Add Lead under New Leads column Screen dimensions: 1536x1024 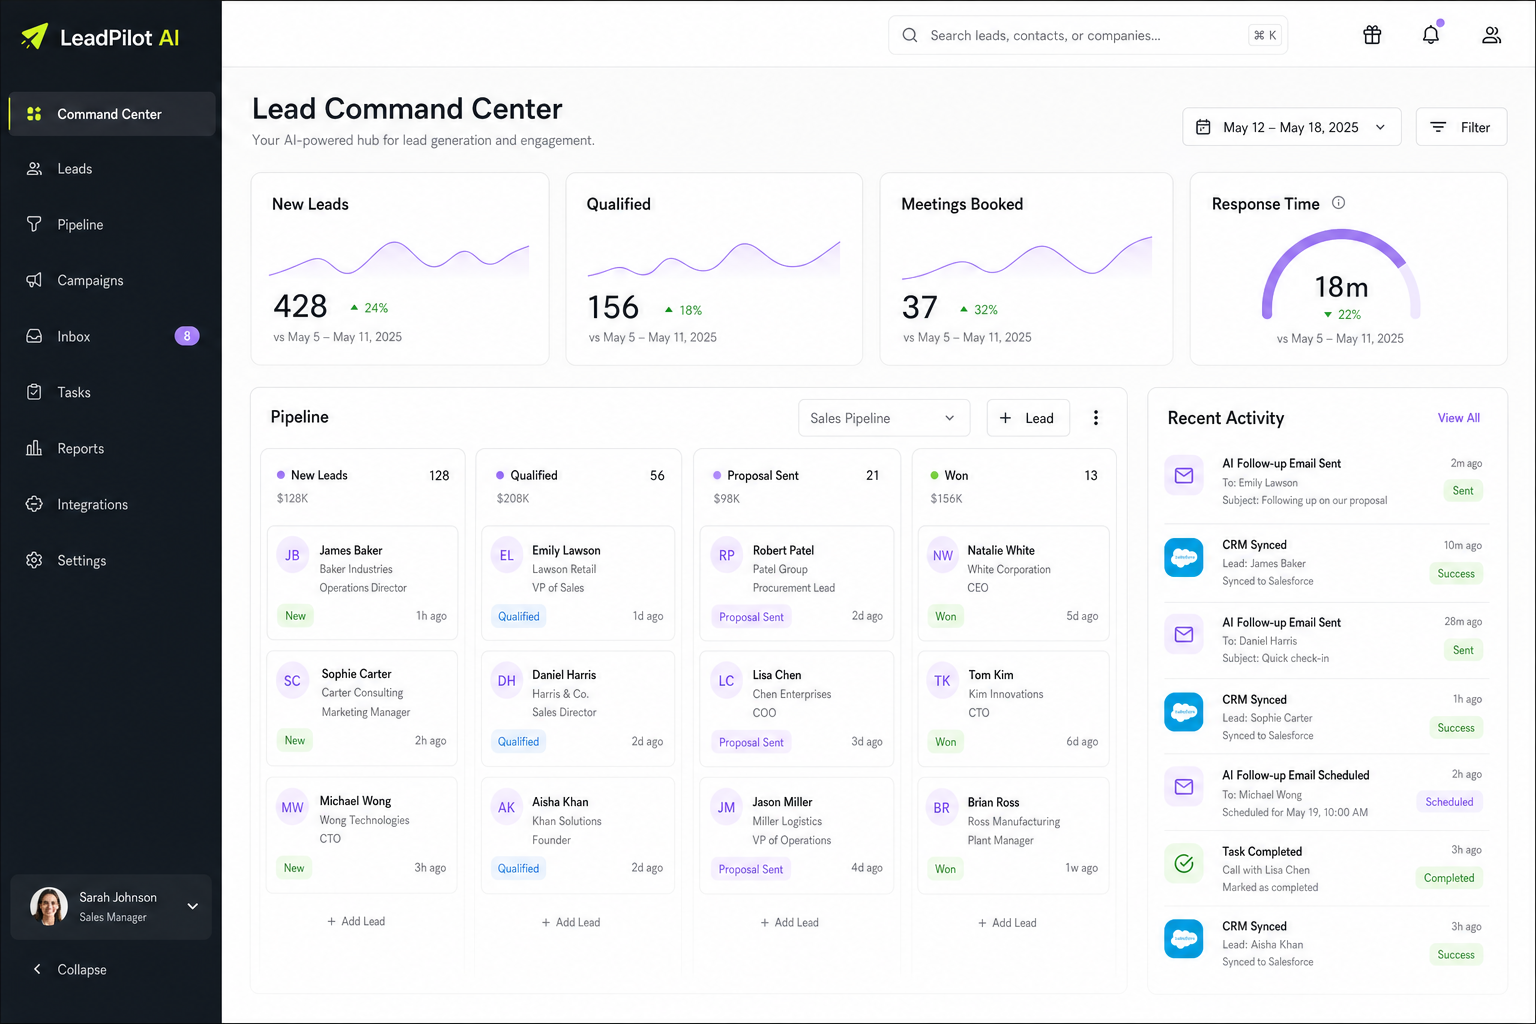pos(356,921)
